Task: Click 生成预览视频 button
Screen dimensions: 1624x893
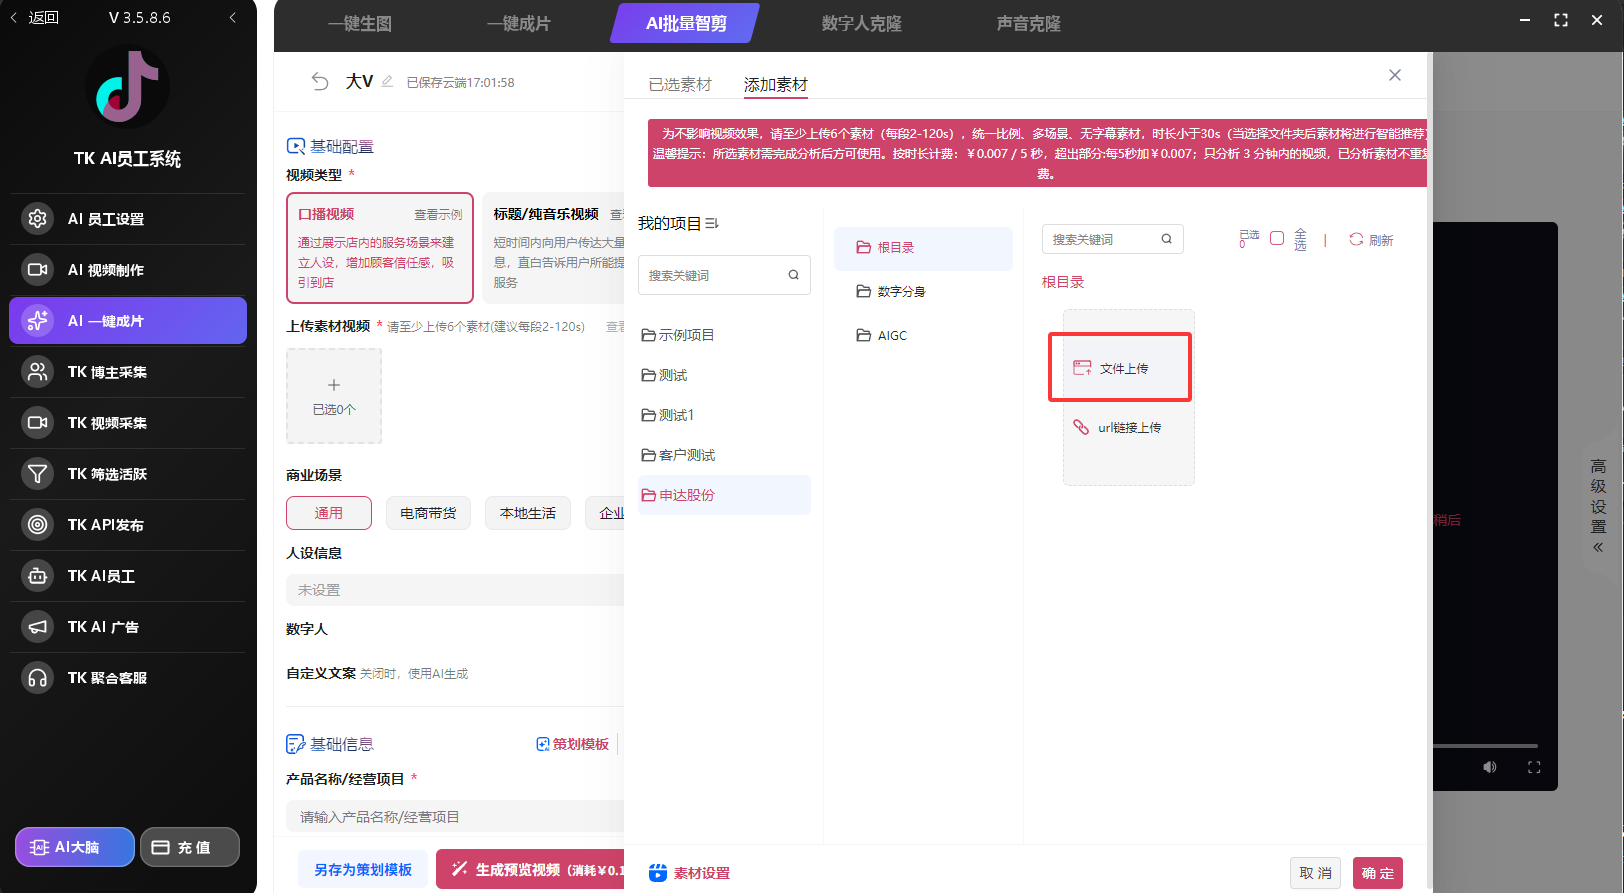Action: (531, 870)
